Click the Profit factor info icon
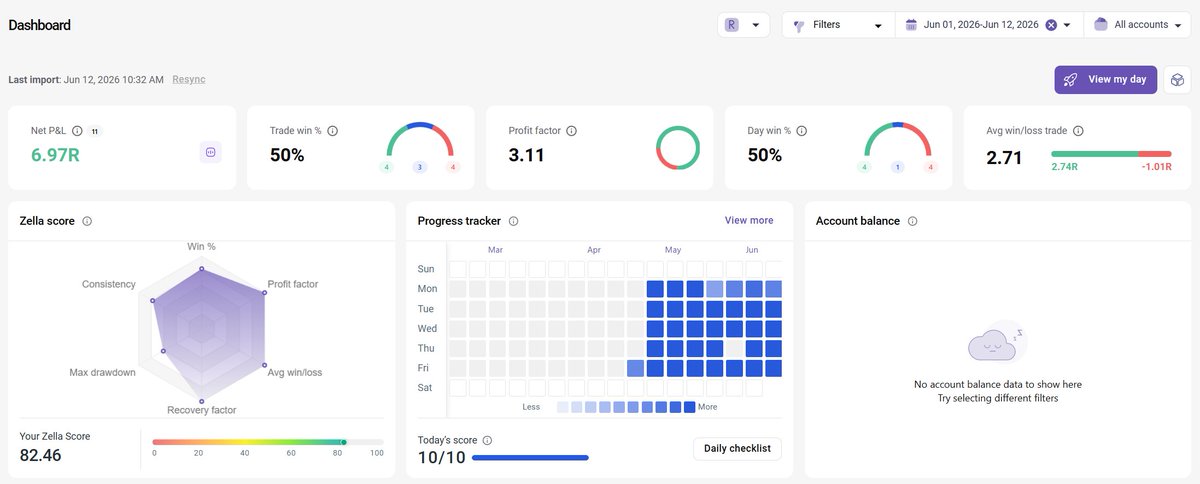Screen dimensions: 1200x484 tap(571, 131)
